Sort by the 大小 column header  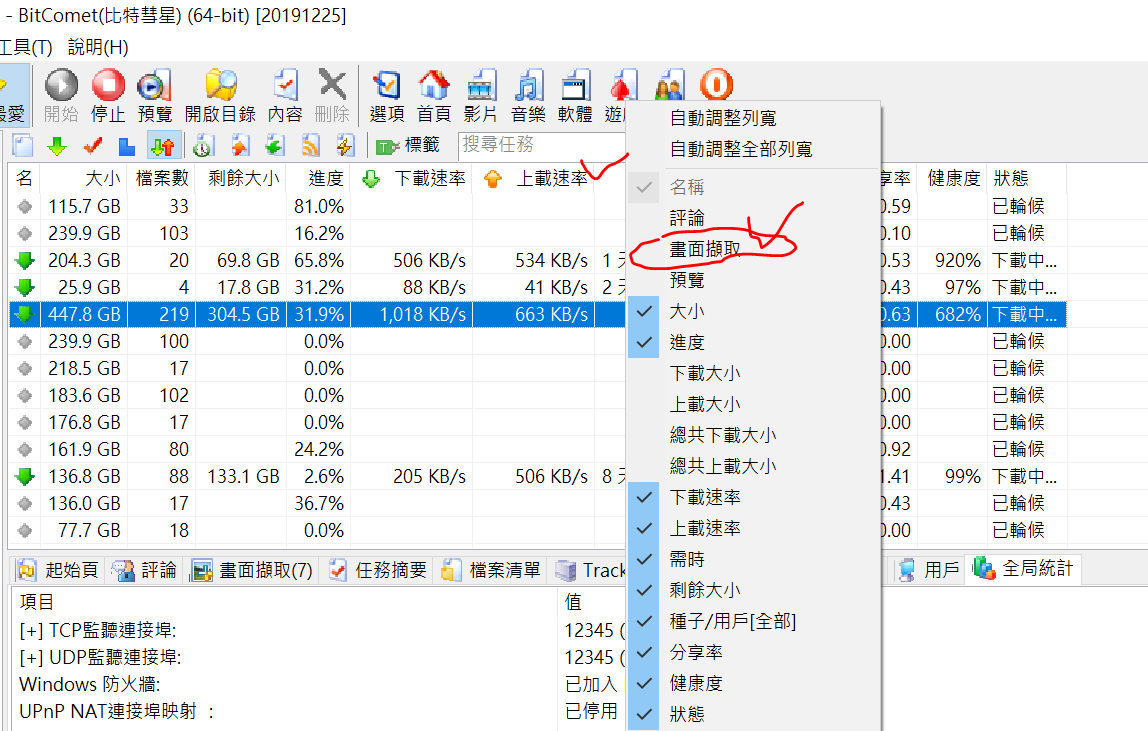84,179
